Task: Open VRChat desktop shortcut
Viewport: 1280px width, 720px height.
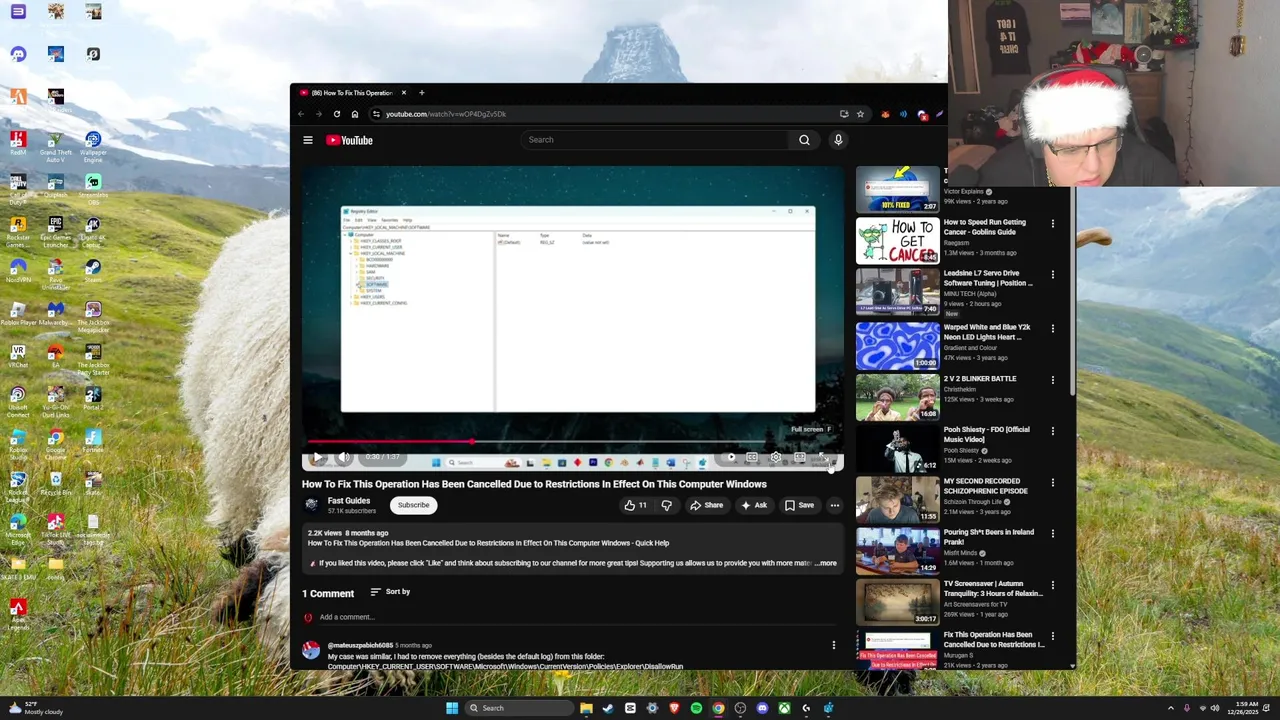Action: [18, 357]
